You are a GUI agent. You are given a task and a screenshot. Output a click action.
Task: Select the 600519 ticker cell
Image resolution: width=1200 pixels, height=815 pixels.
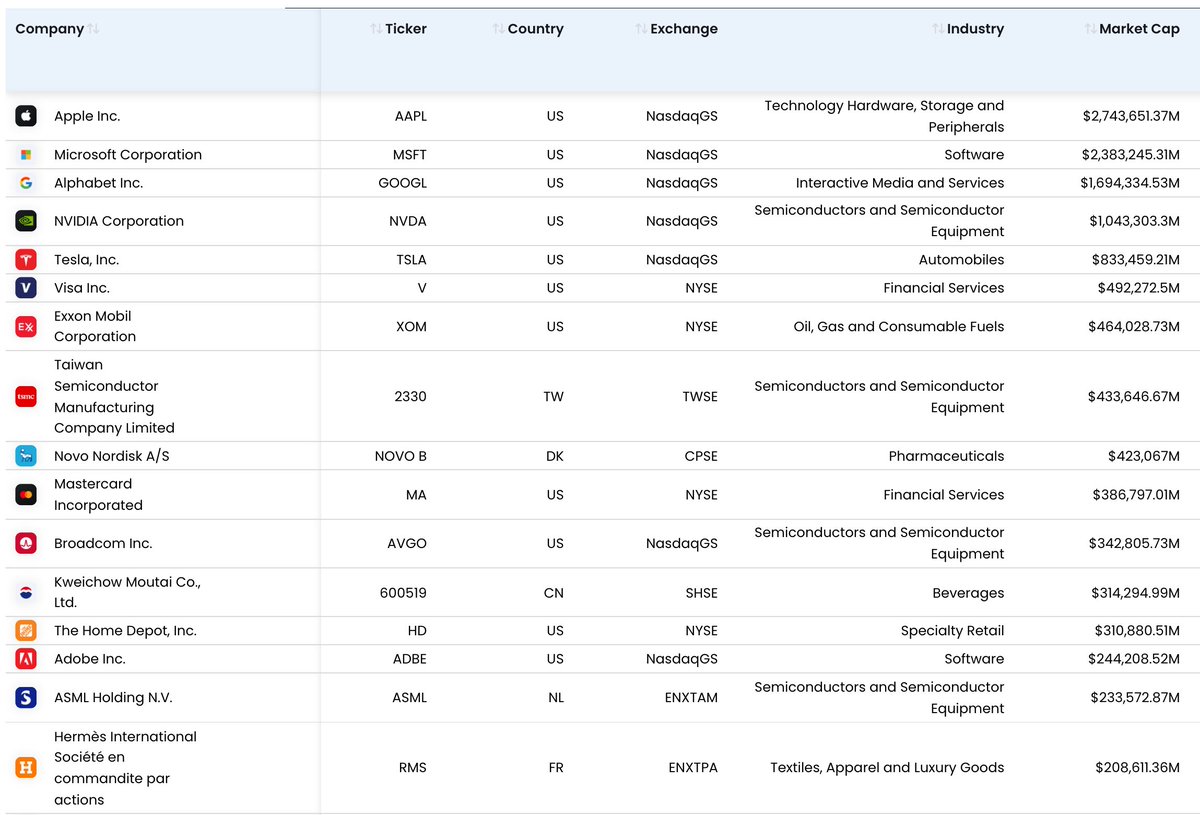click(403, 593)
